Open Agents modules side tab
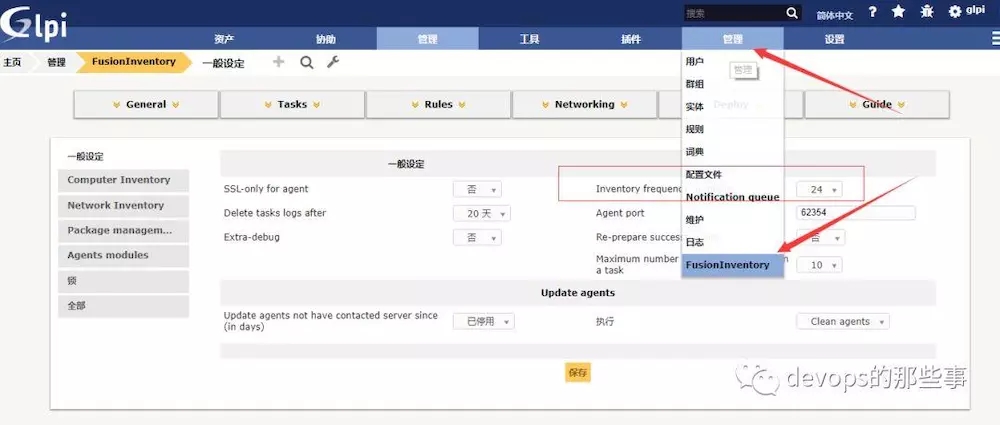The image size is (1000, 425). [x=123, y=255]
